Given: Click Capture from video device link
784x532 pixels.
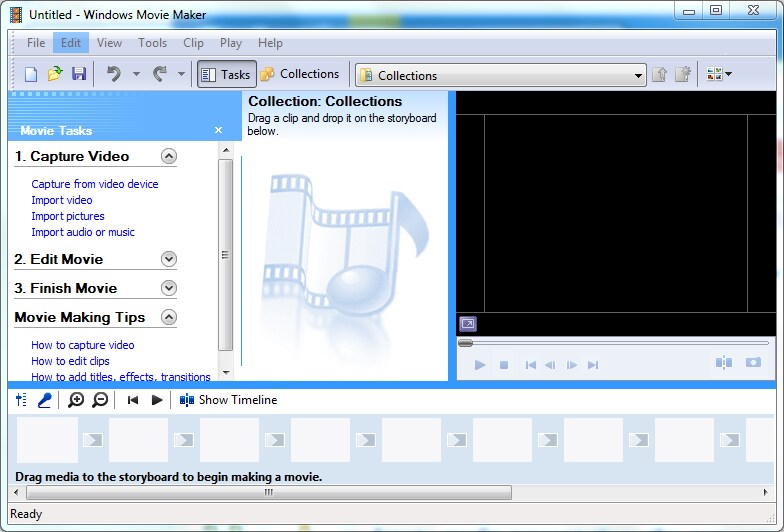Looking at the screenshot, I should point(95,184).
